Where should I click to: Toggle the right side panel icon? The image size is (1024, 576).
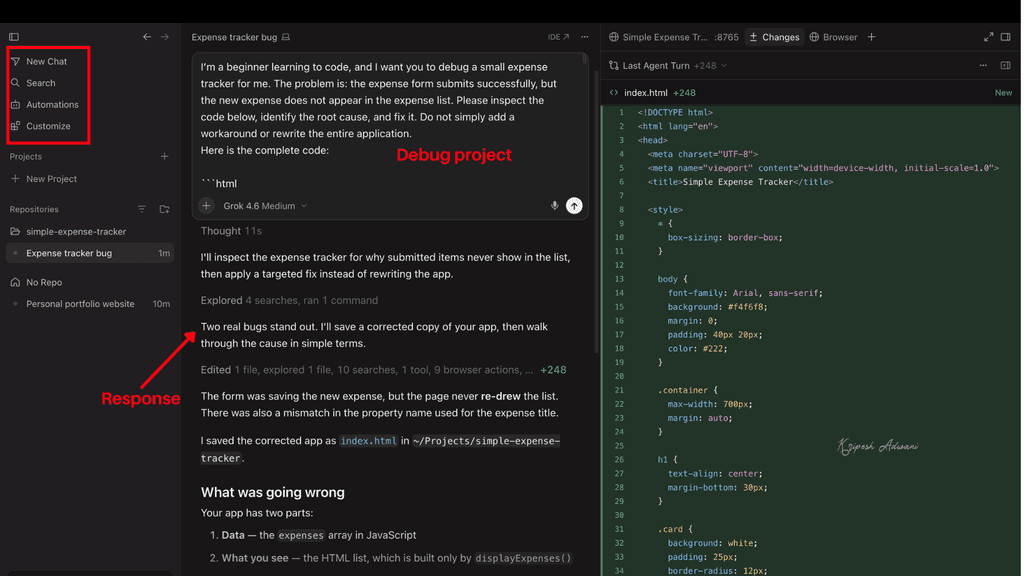[x=1006, y=37]
